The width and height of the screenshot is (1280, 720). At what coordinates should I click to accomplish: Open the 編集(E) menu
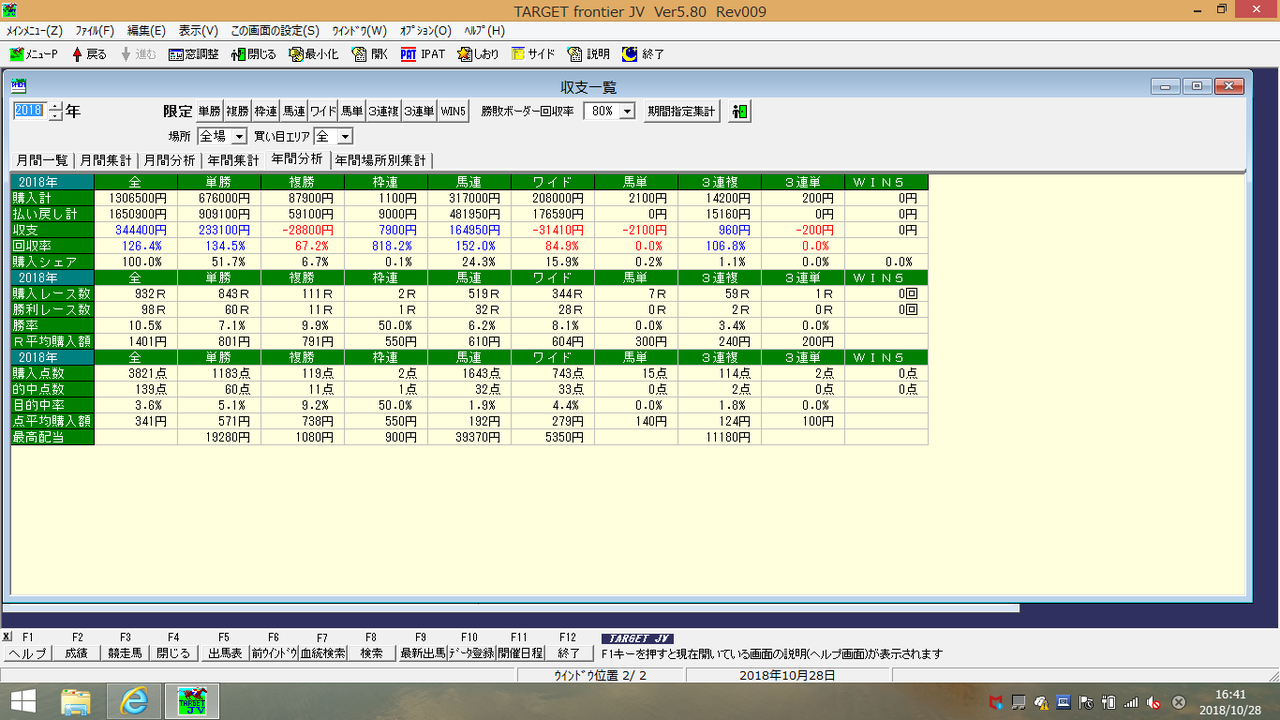146,31
